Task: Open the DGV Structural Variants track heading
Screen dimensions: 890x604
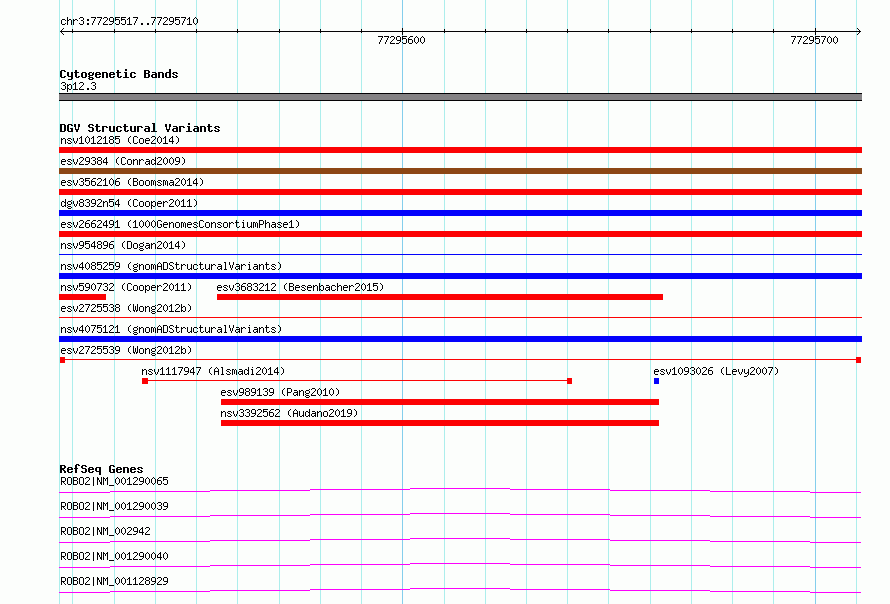Action: tap(140, 128)
